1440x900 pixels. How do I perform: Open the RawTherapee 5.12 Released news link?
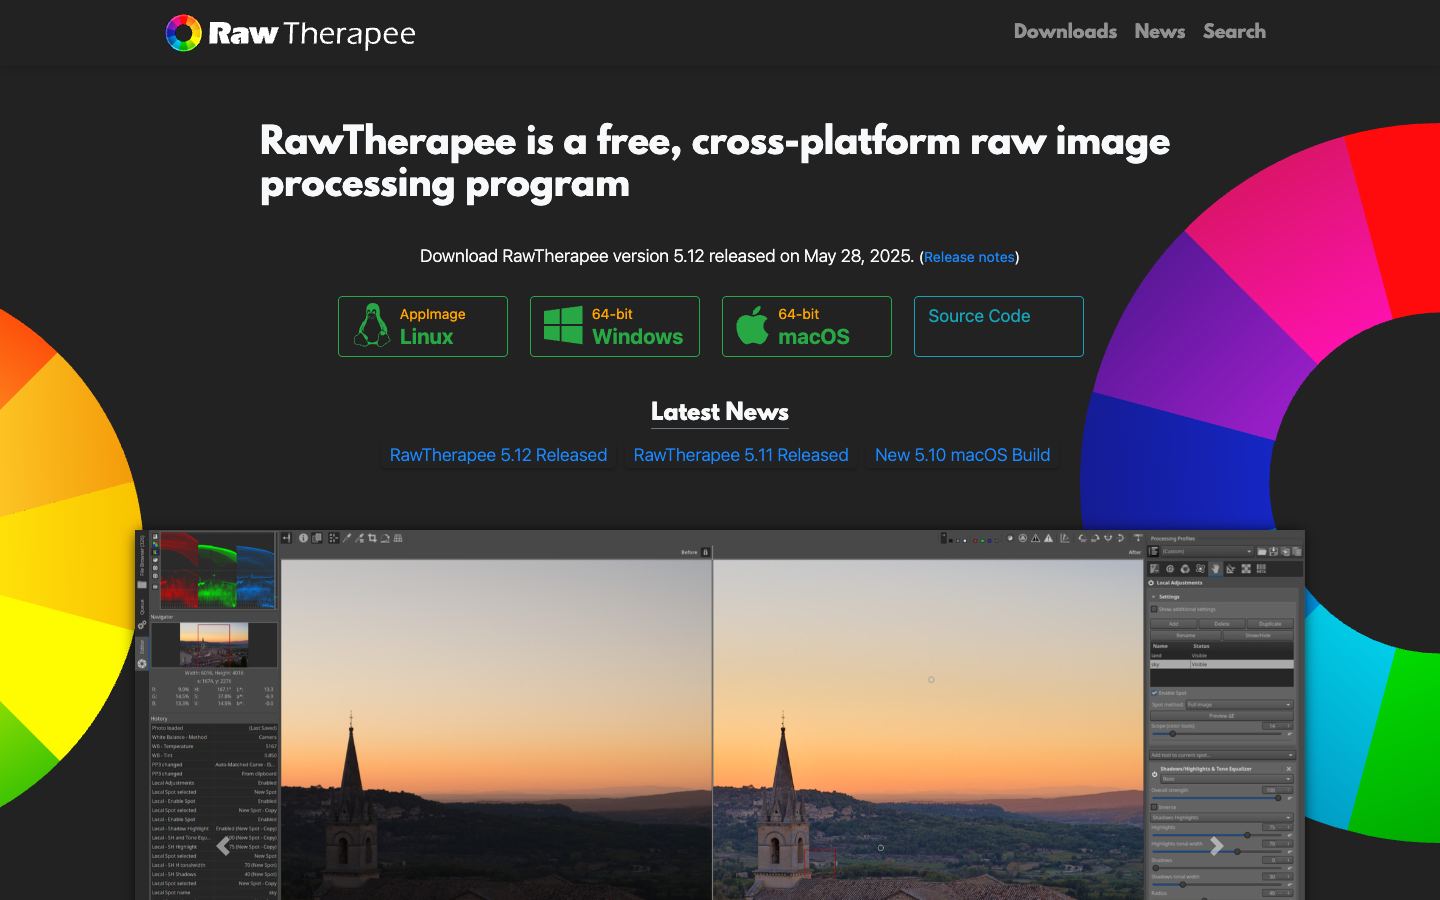coord(498,455)
